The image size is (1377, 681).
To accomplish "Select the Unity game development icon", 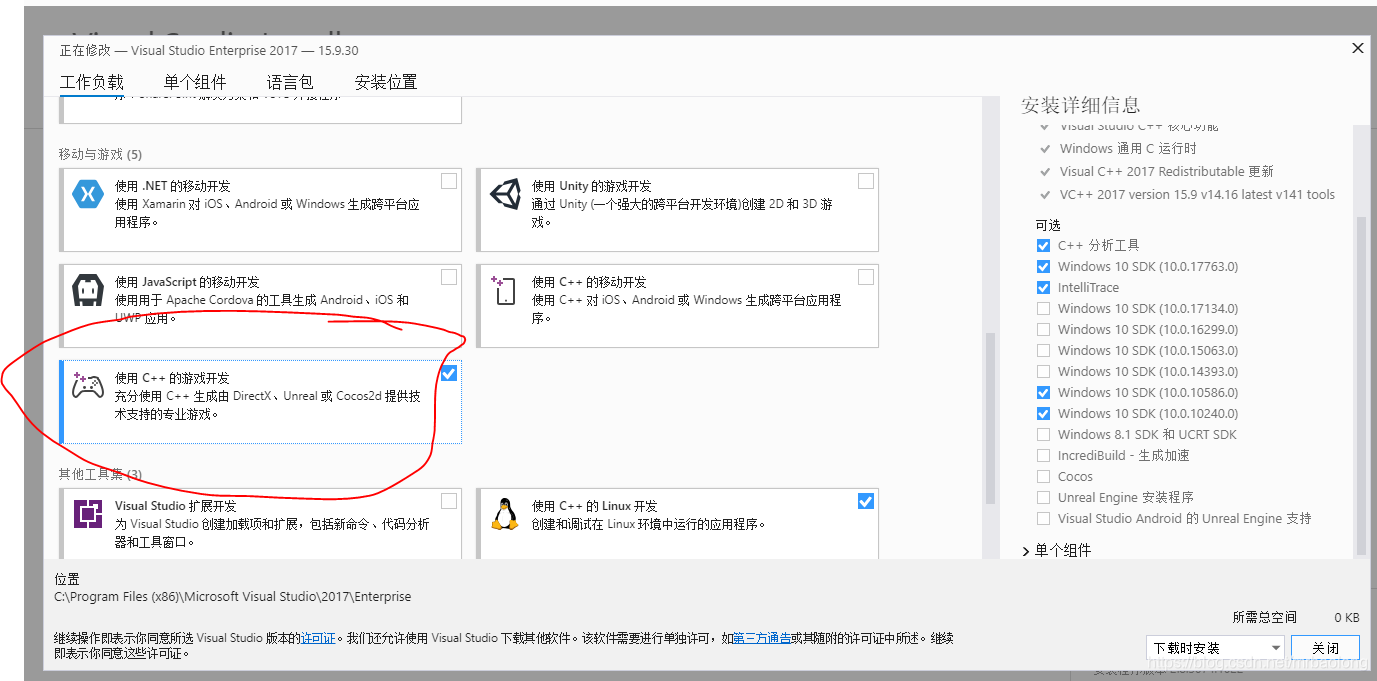I will [x=507, y=194].
